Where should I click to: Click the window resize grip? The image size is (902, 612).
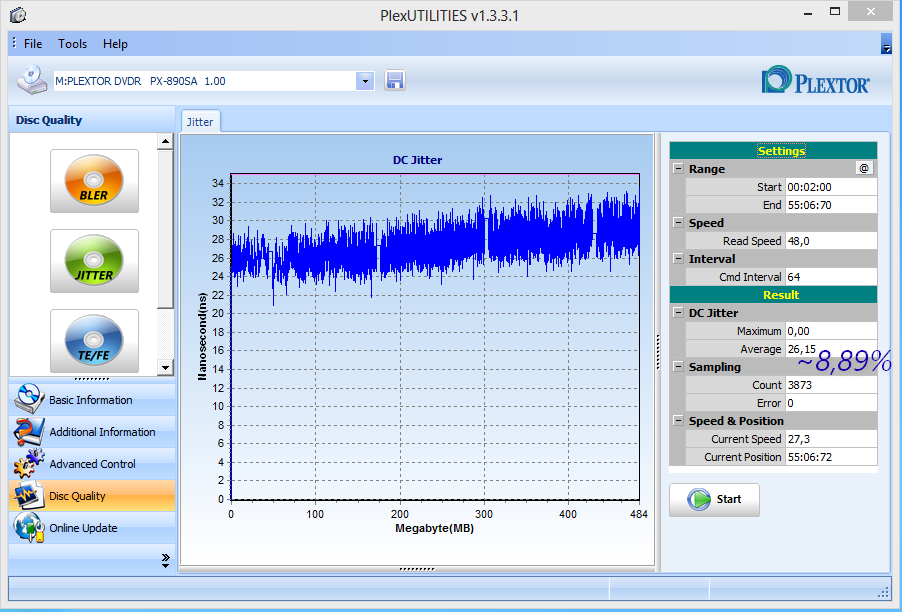pos(884,592)
